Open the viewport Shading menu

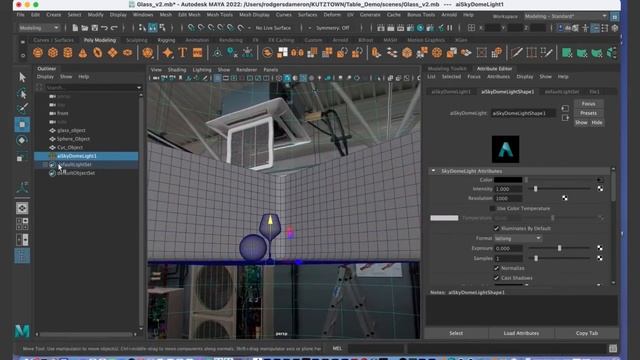click(177, 70)
